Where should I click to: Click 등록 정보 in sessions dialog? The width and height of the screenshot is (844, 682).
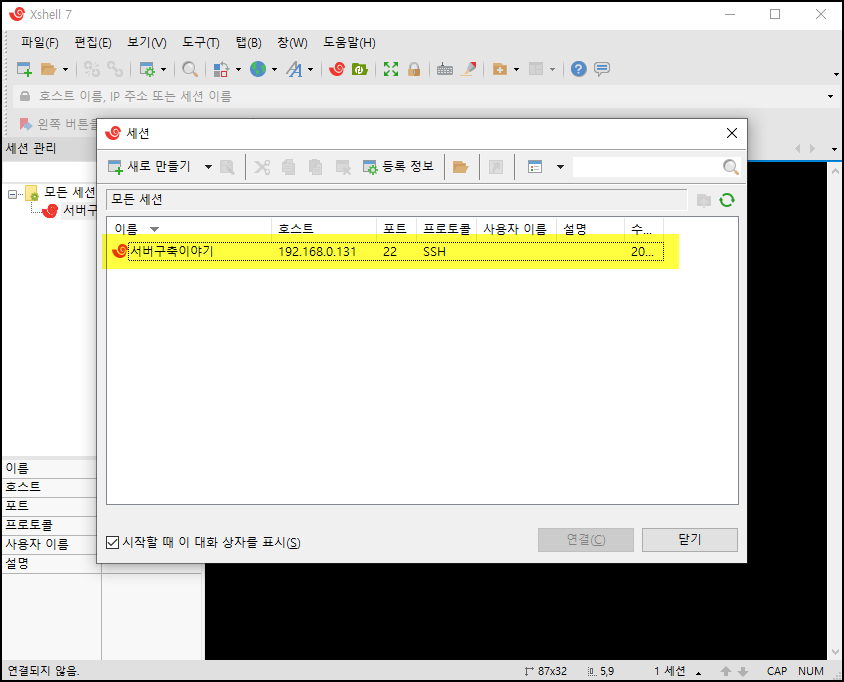click(x=398, y=167)
